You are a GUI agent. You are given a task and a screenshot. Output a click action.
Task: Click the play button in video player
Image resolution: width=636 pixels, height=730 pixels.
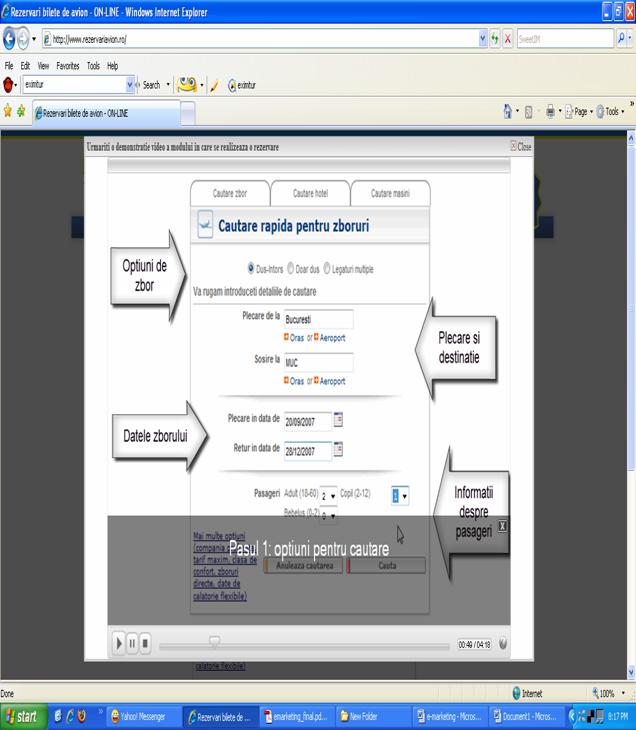[x=120, y=644]
